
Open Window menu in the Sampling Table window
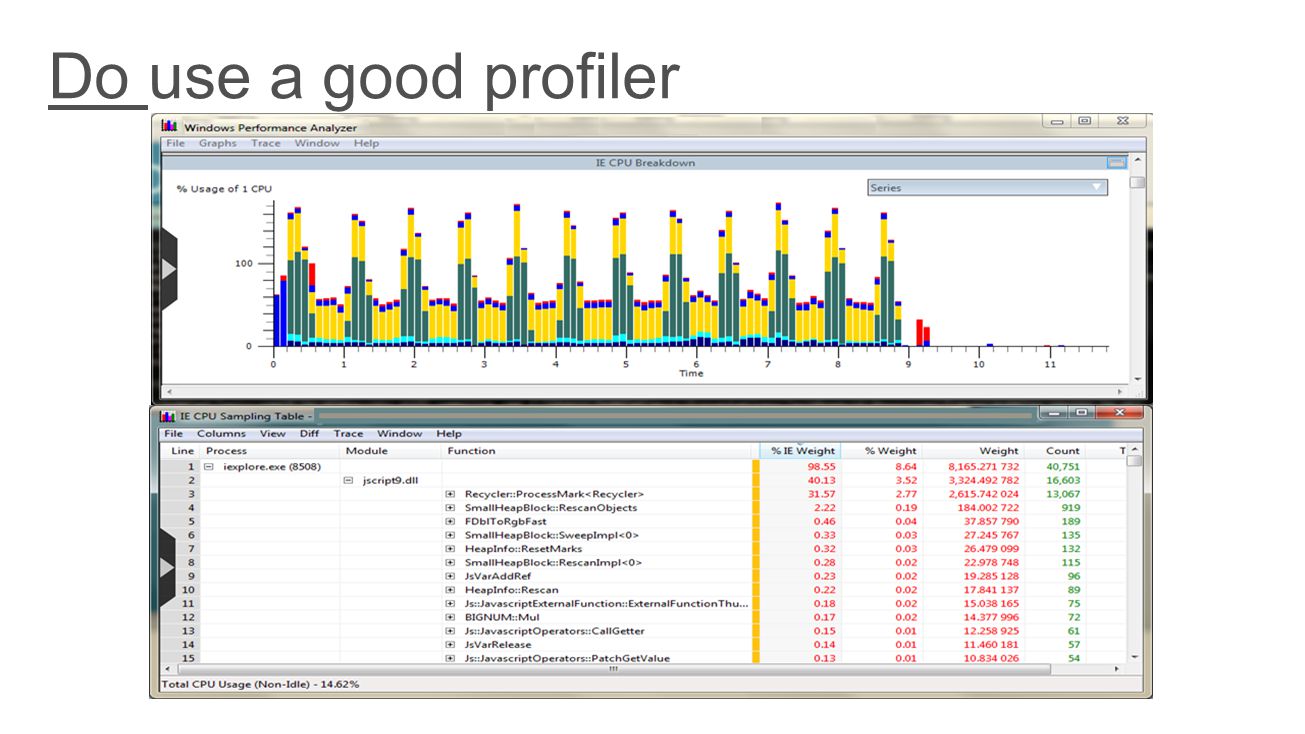pos(400,434)
